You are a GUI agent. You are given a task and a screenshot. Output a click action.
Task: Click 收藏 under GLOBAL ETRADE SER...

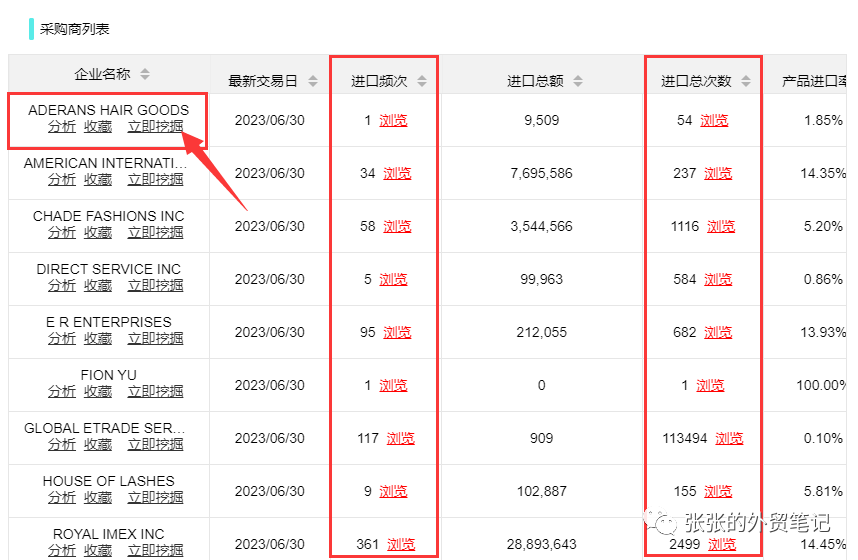pyautogui.click(x=98, y=444)
